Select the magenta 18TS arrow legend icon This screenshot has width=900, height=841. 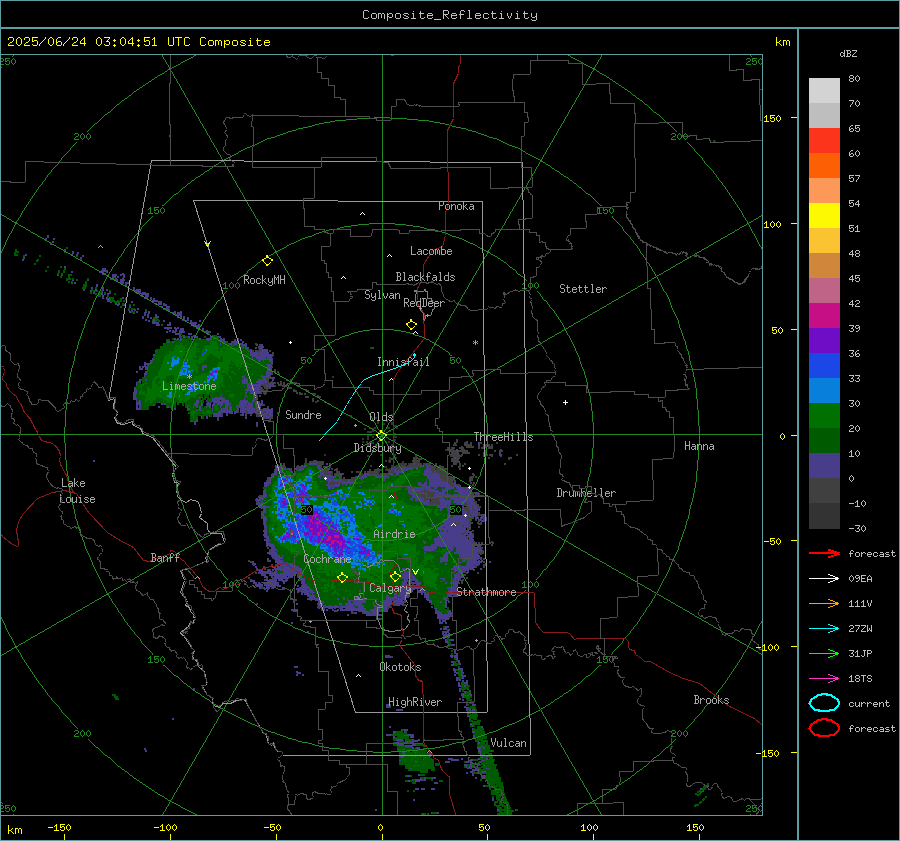pos(824,679)
